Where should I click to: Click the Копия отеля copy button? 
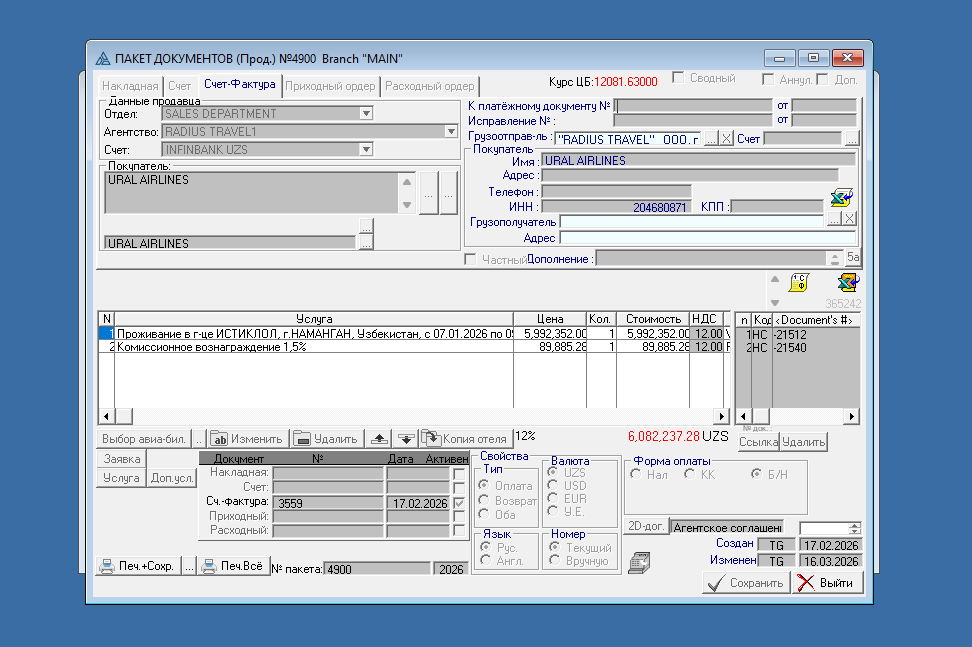[x=466, y=439]
